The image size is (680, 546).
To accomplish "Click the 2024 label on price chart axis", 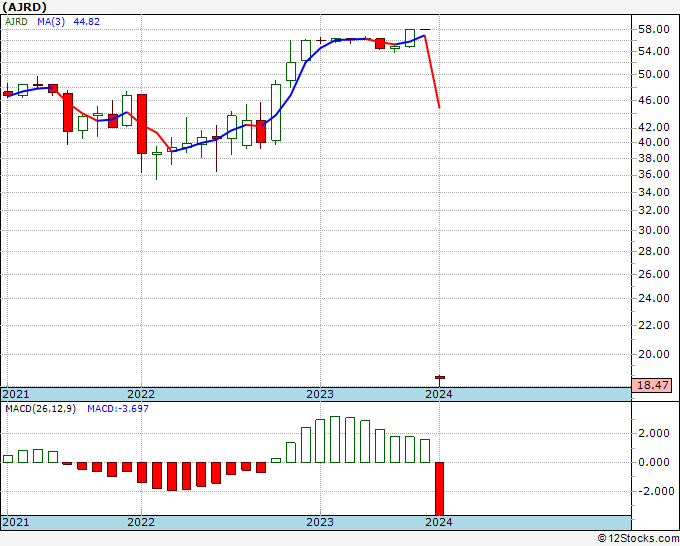I will pyautogui.click(x=439, y=394).
